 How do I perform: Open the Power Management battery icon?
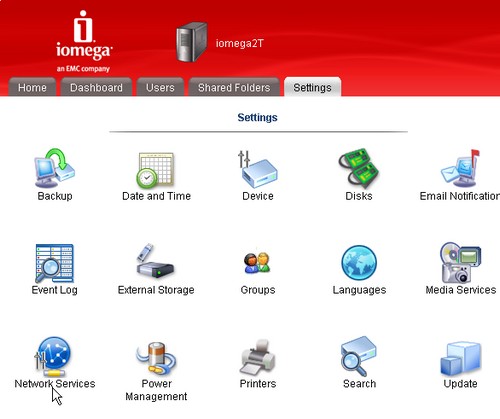156,358
